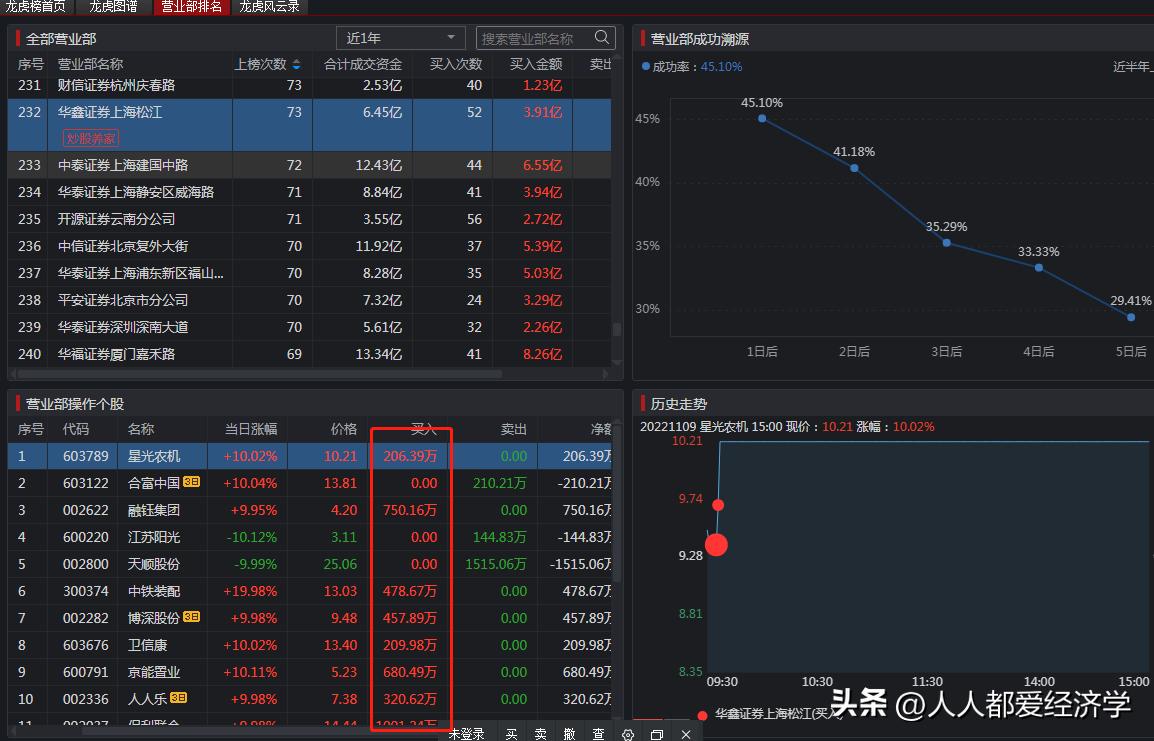The image size is (1154, 741).
Task: Click the blue 成功率 legend dot
Action: pos(645,66)
